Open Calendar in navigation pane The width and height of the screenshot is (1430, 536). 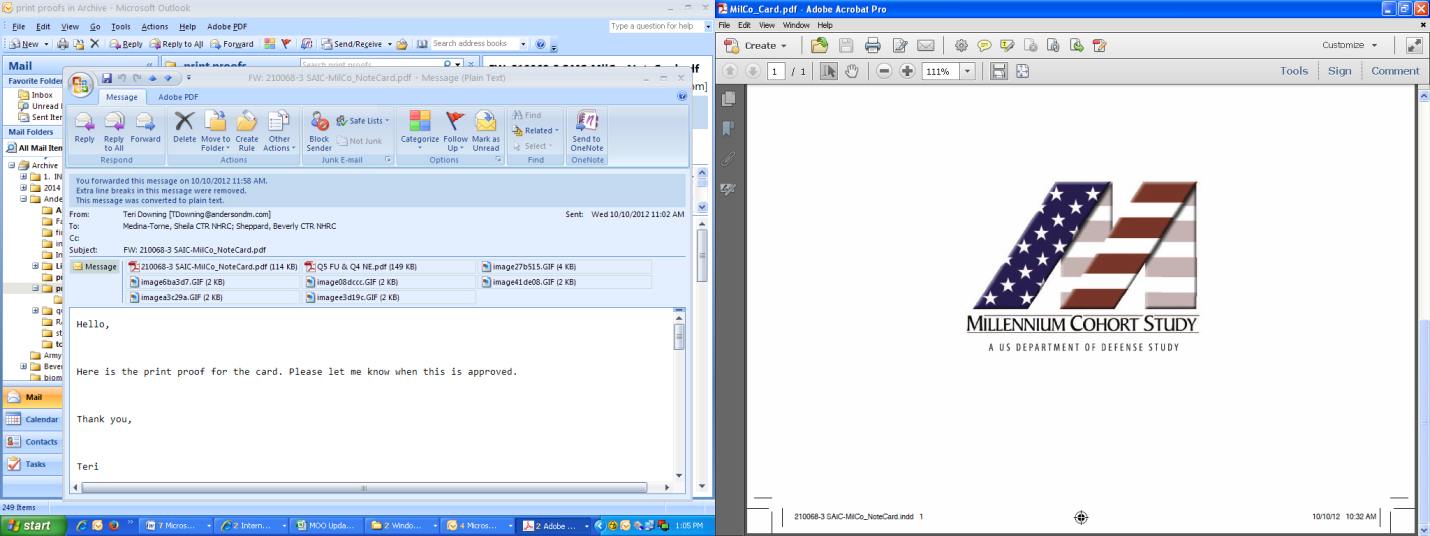[30, 419]
